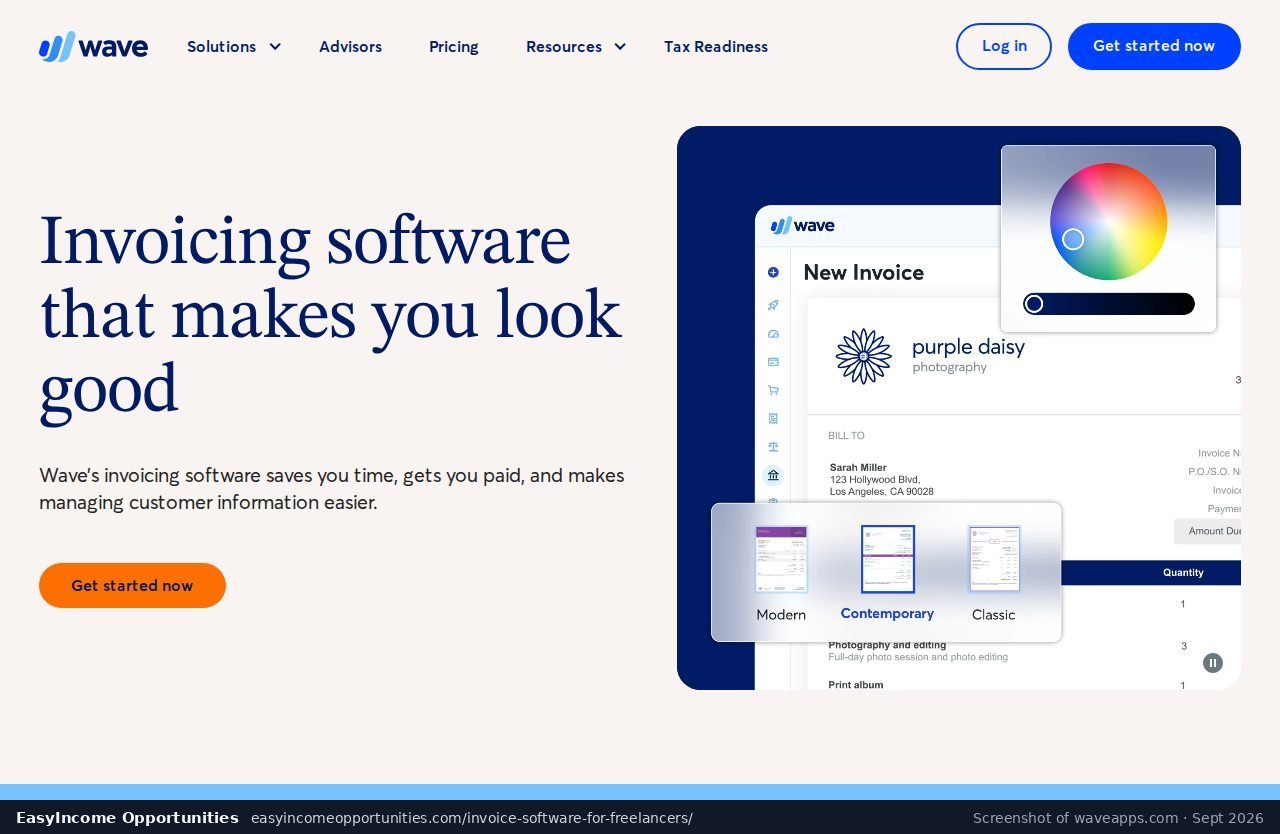Viewport: 1280px width, 834px height.
Task: Click the Log in button
Action: coord(1004,46)
